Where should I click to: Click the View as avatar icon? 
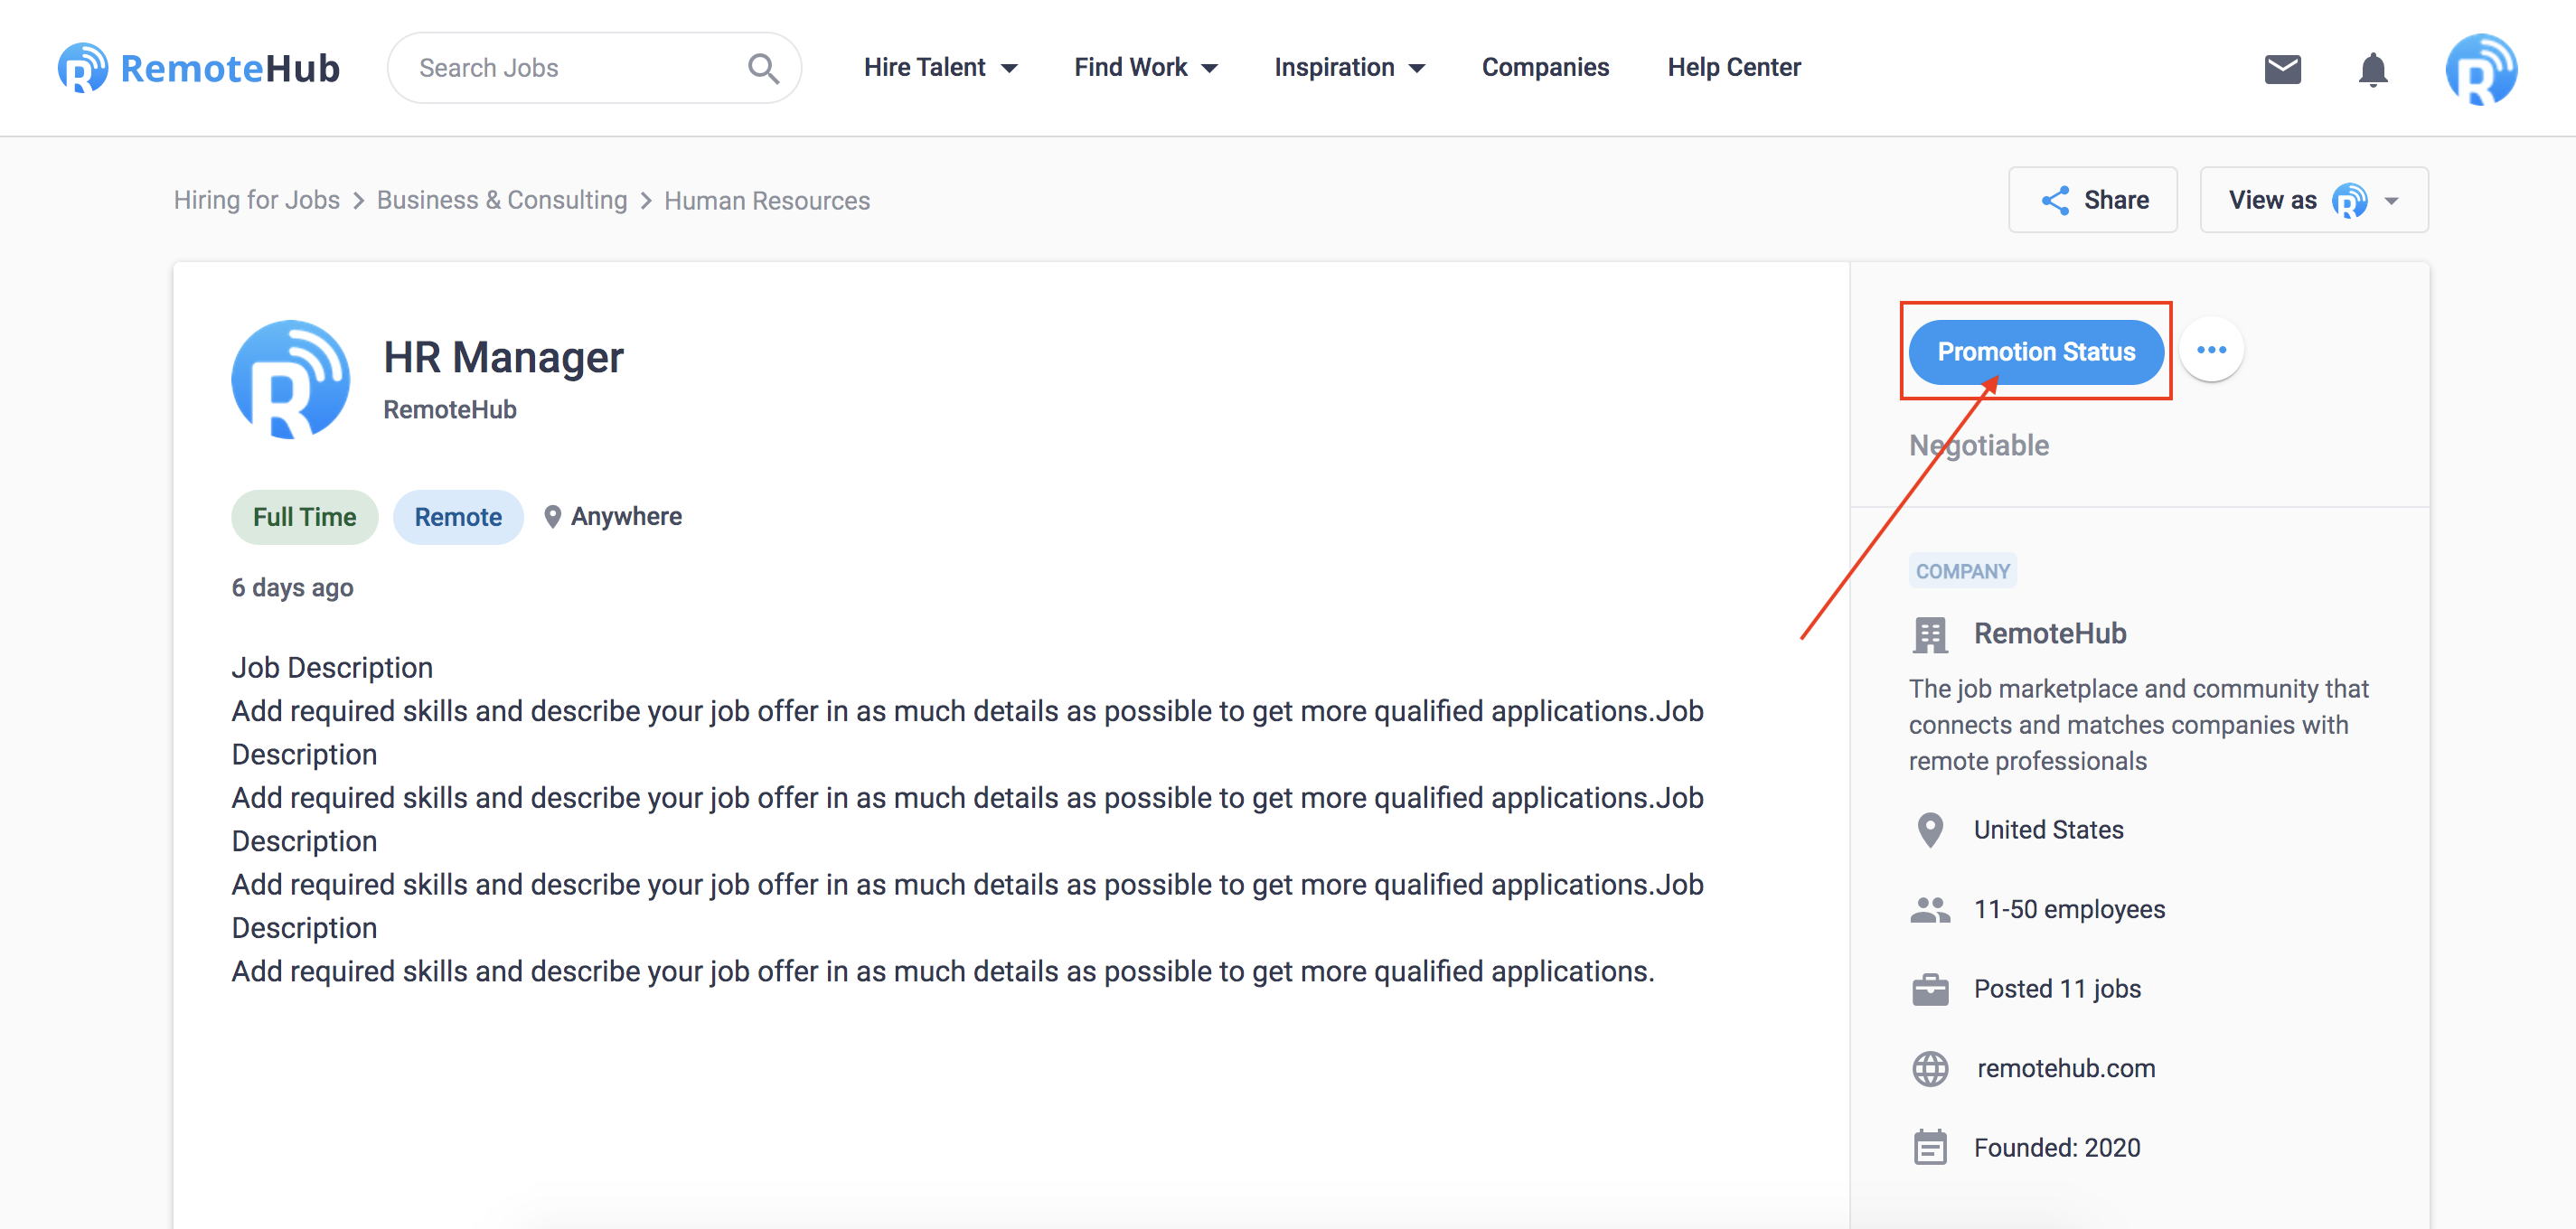click(2349, 200)
